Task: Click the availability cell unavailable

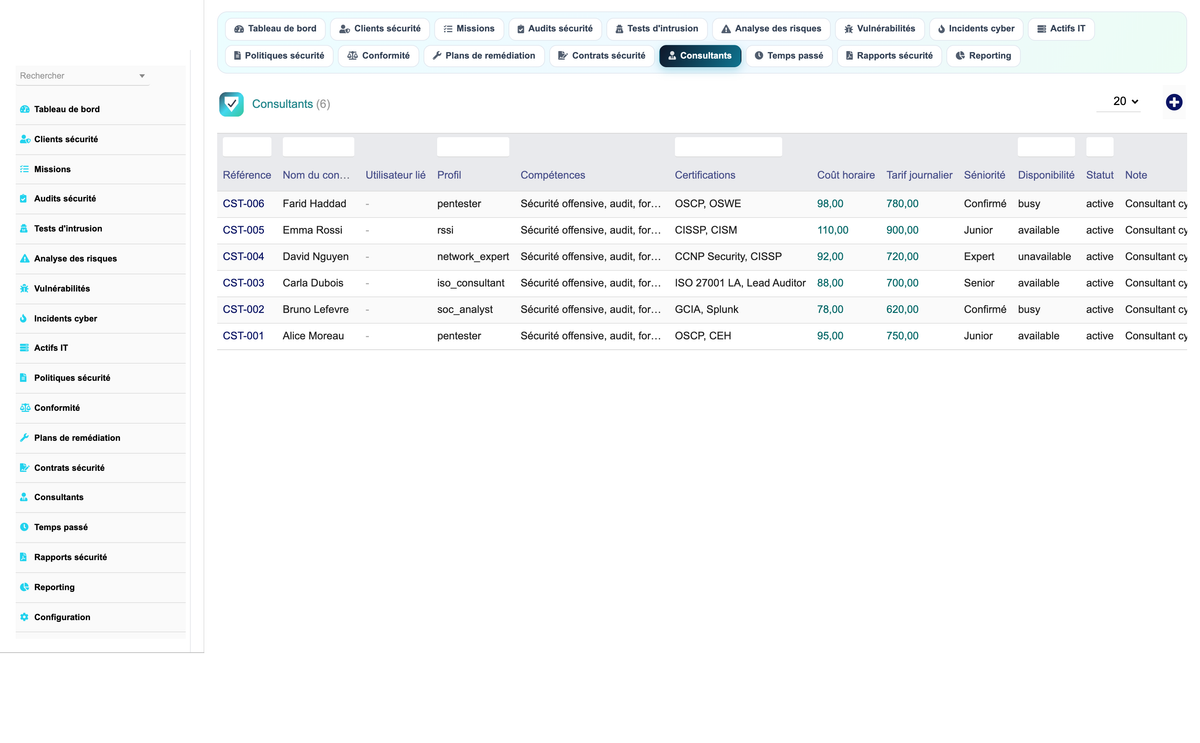Action: [1045, 257]
